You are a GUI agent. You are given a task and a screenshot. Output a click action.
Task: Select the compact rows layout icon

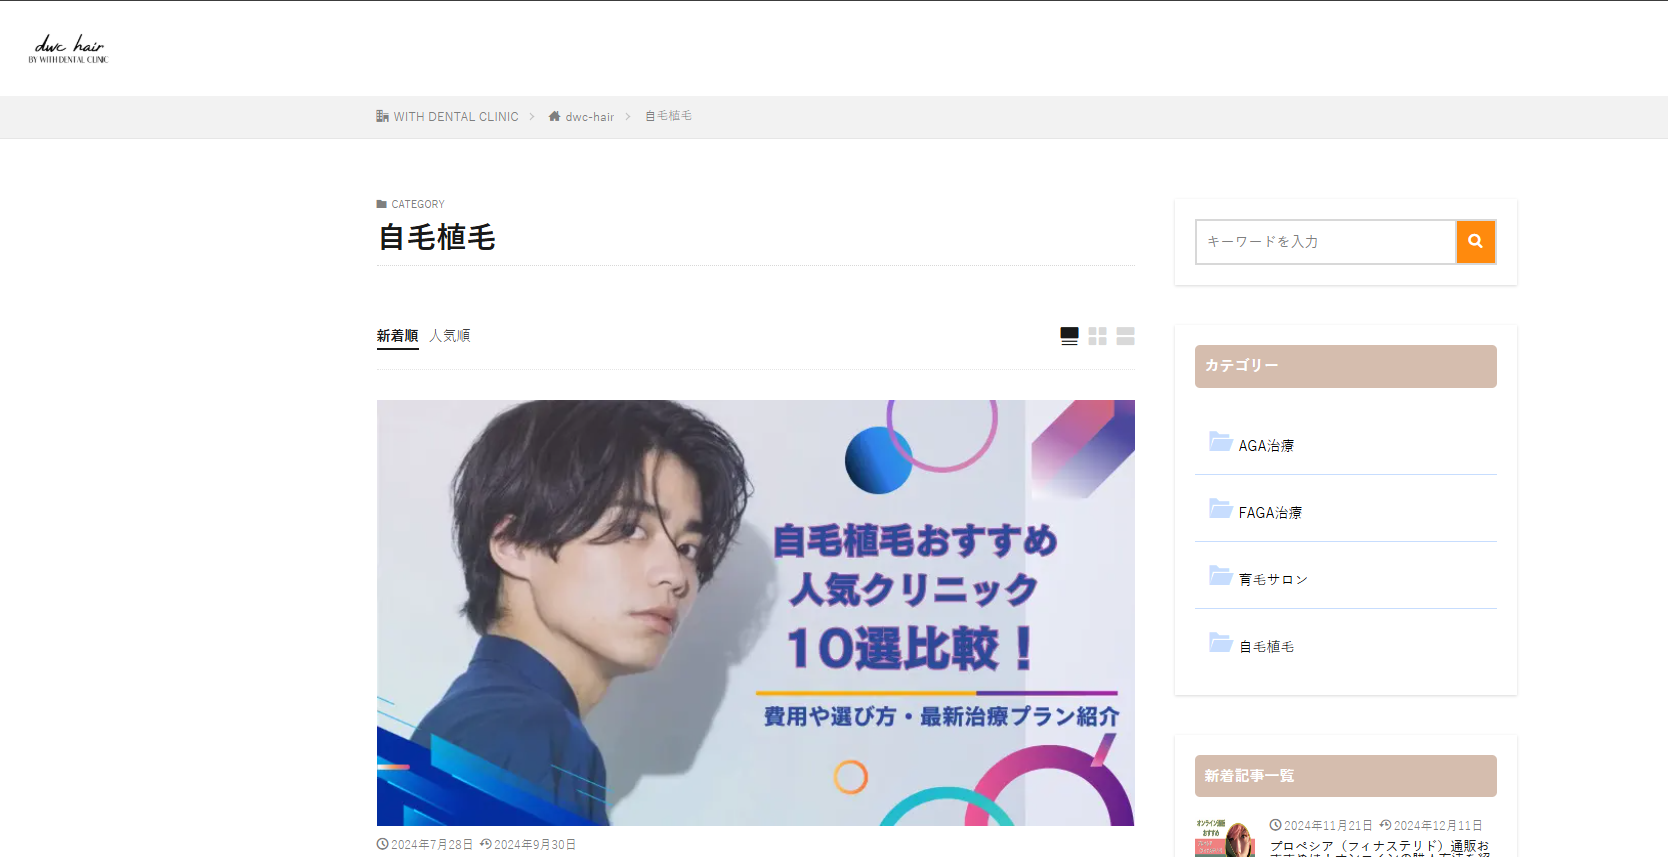click(x=1125, y=336)
